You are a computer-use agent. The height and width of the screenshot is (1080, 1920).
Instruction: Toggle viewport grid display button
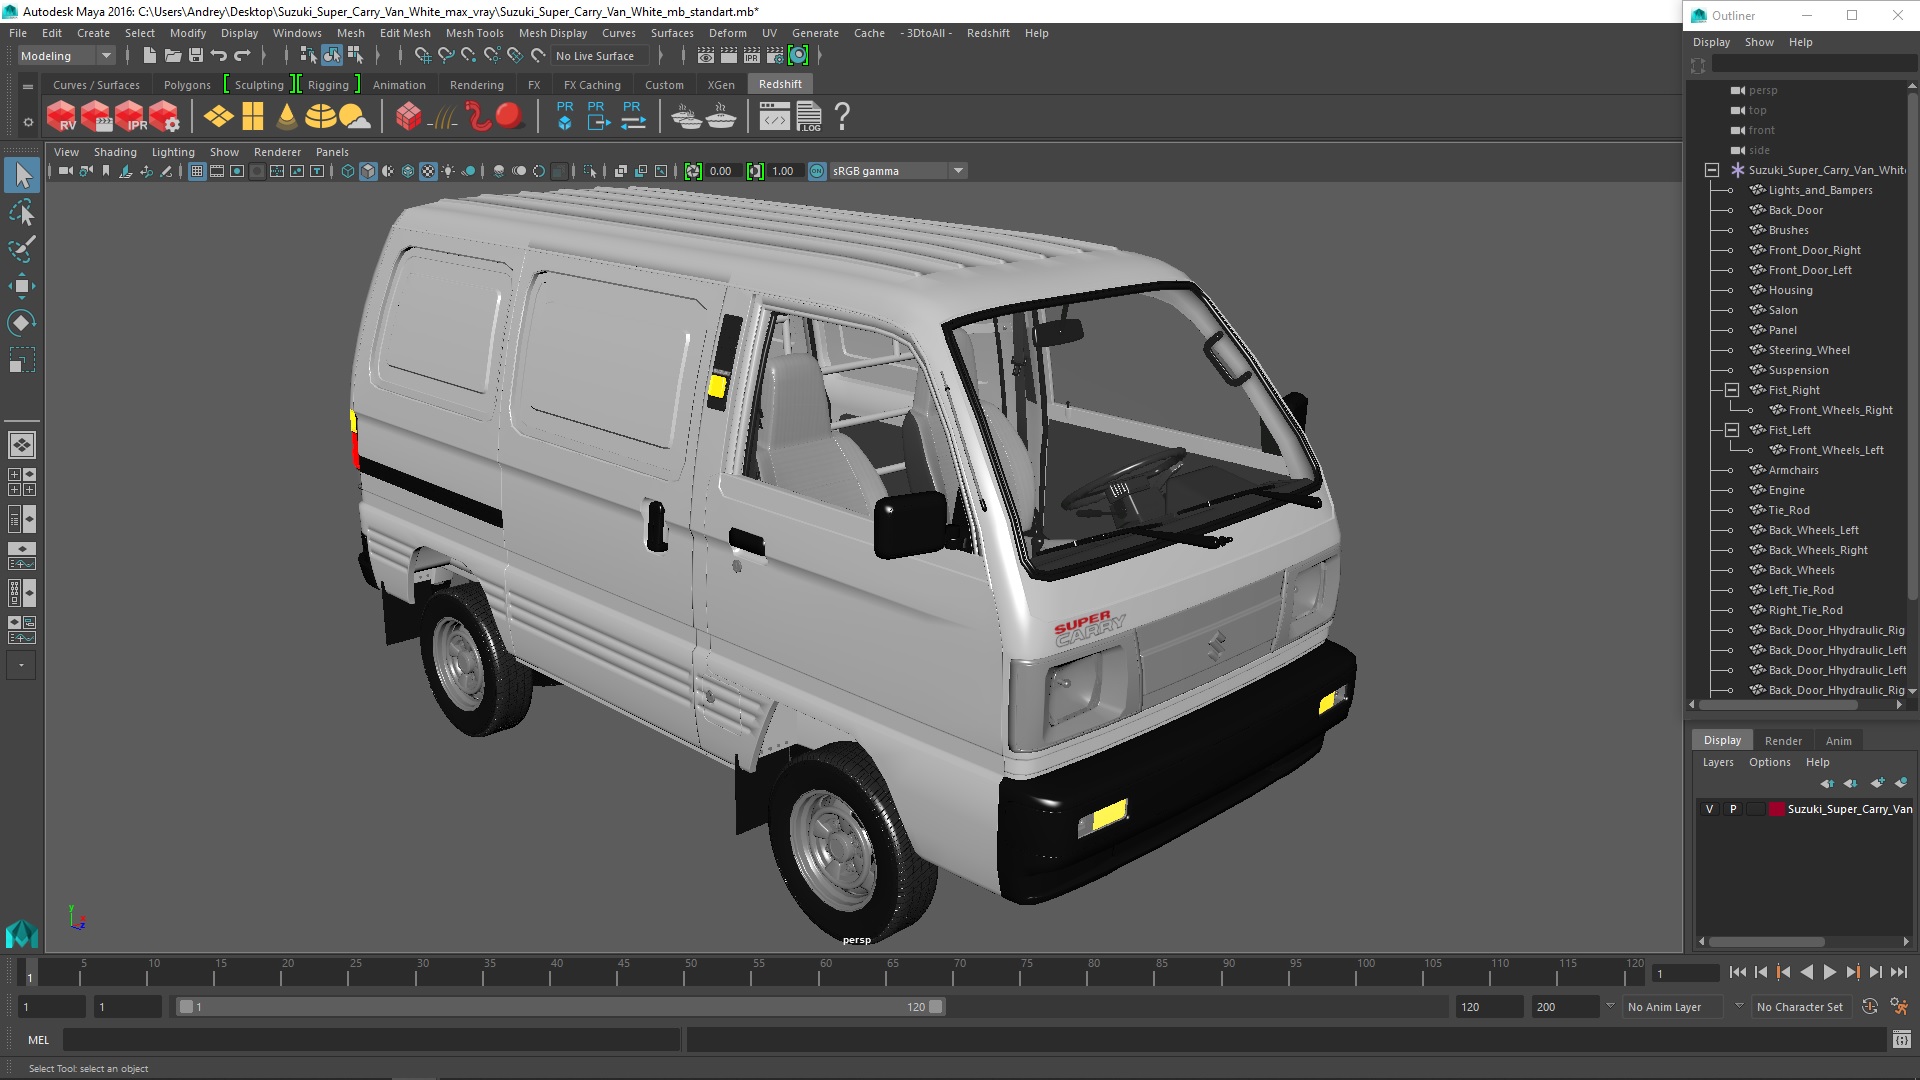click(x=197, y=171)
